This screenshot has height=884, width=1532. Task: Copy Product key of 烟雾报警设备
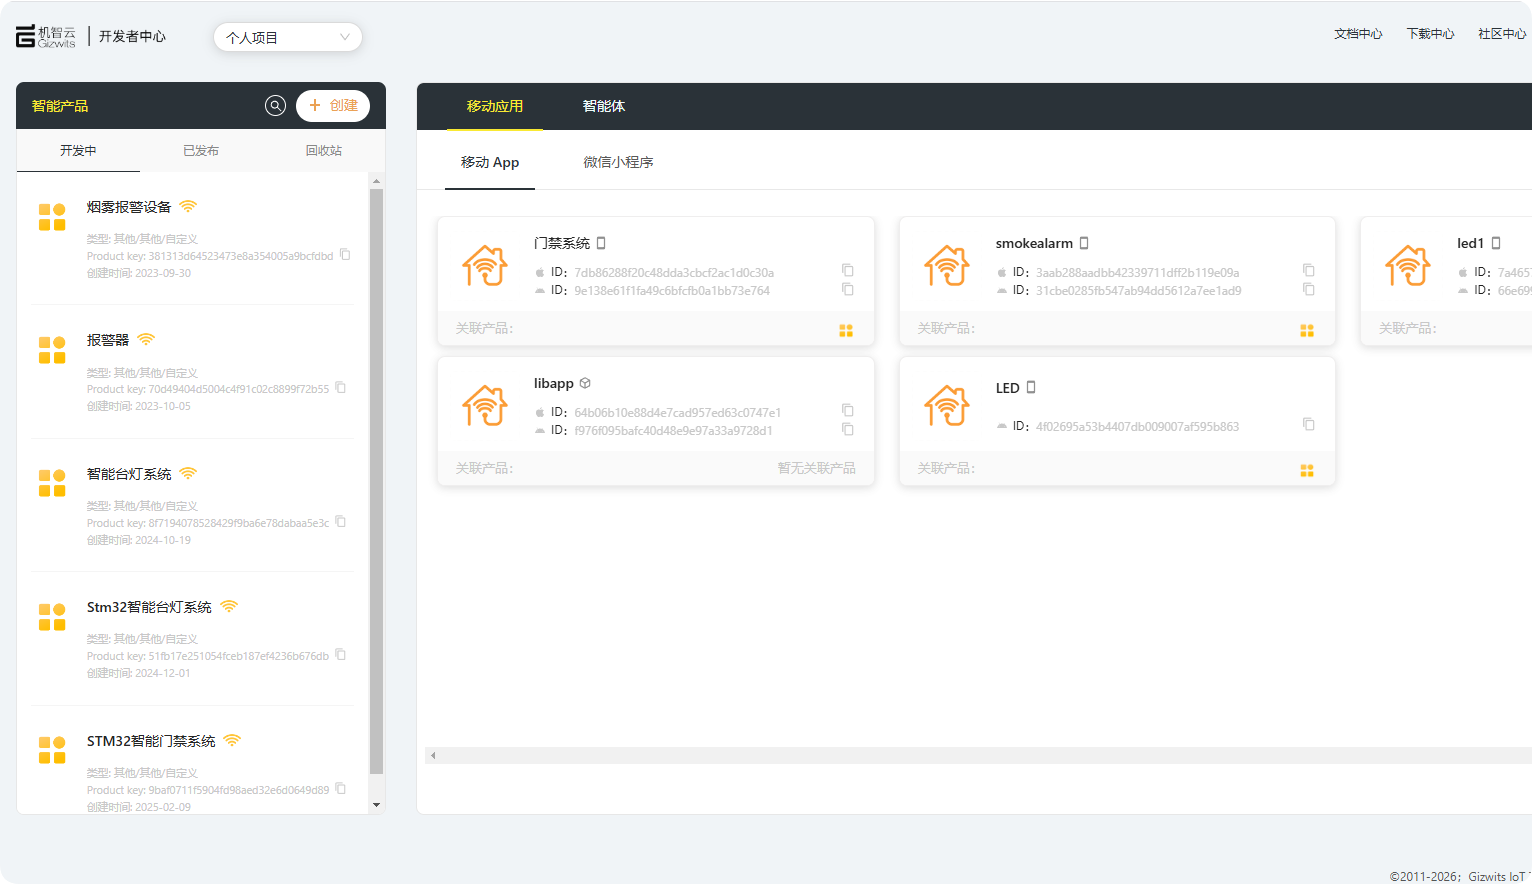(x=345, y=255)
